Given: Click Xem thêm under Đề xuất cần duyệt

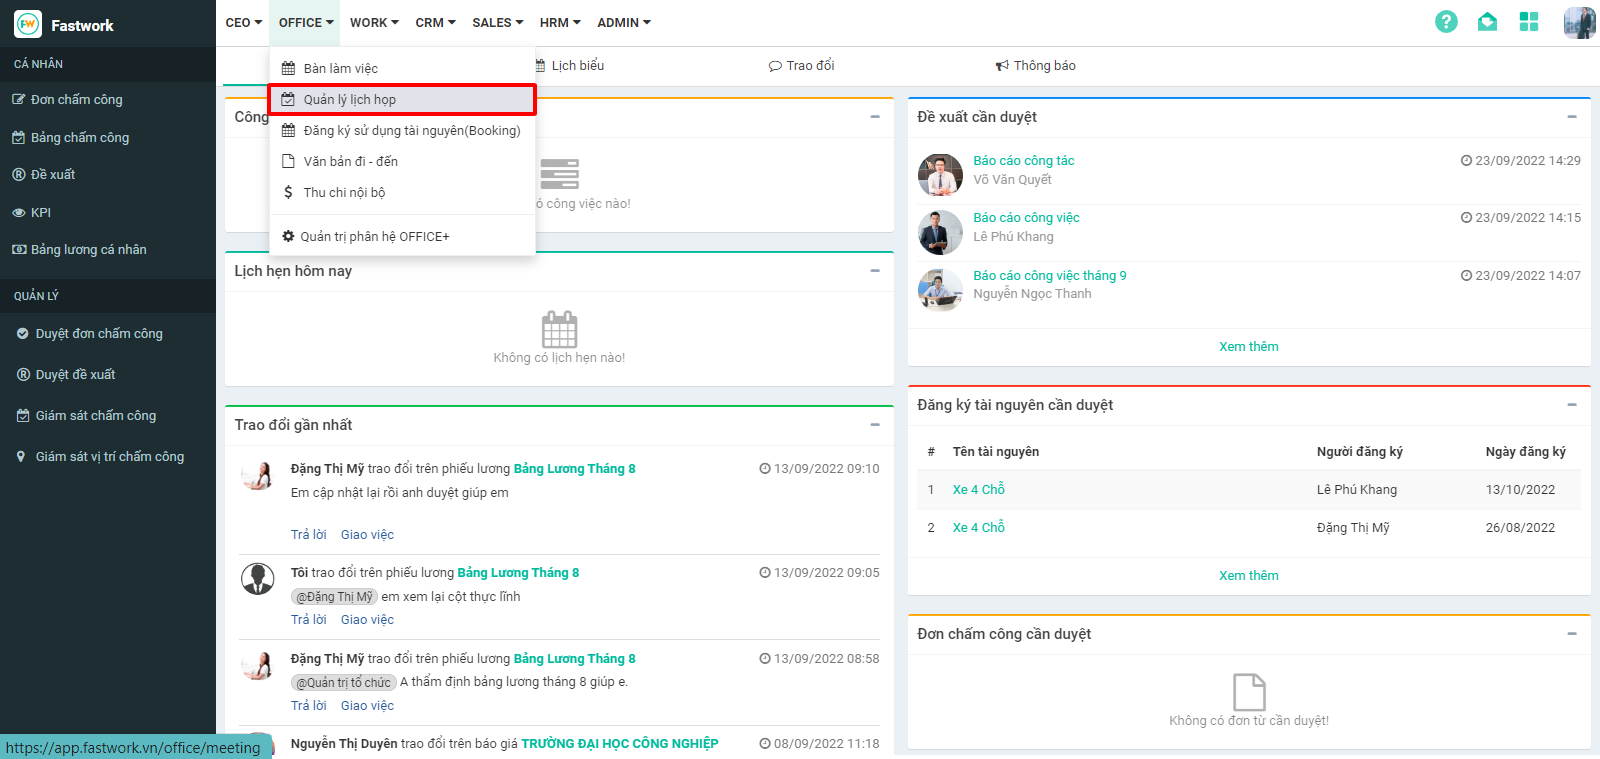Looking at the screenshot, I should pyautogui.click(x=1248, y=347).
